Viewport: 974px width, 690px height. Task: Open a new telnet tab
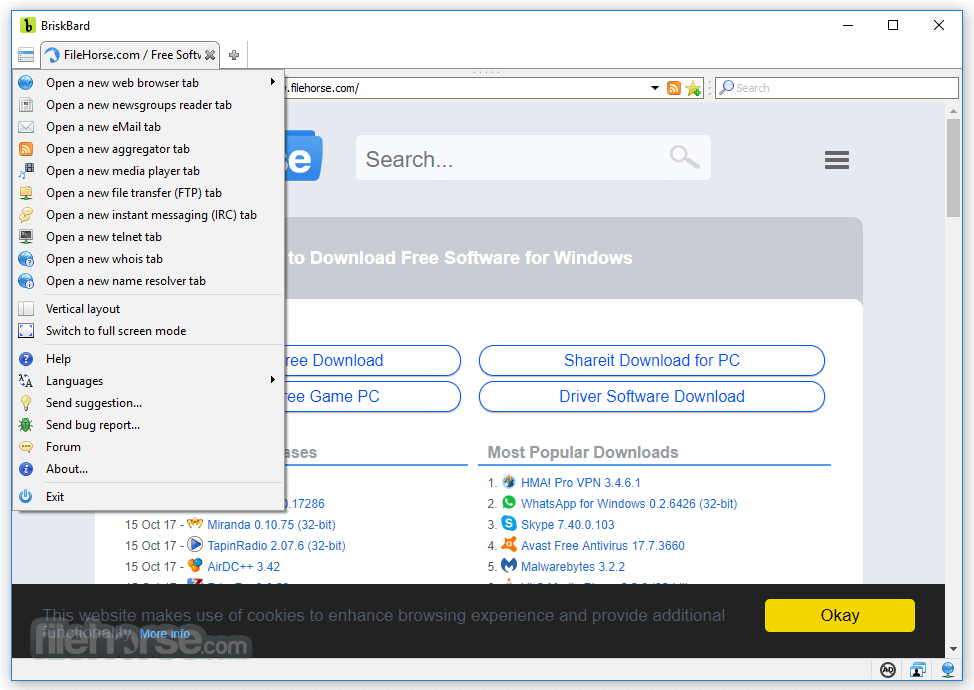click(x=148, y=237)
